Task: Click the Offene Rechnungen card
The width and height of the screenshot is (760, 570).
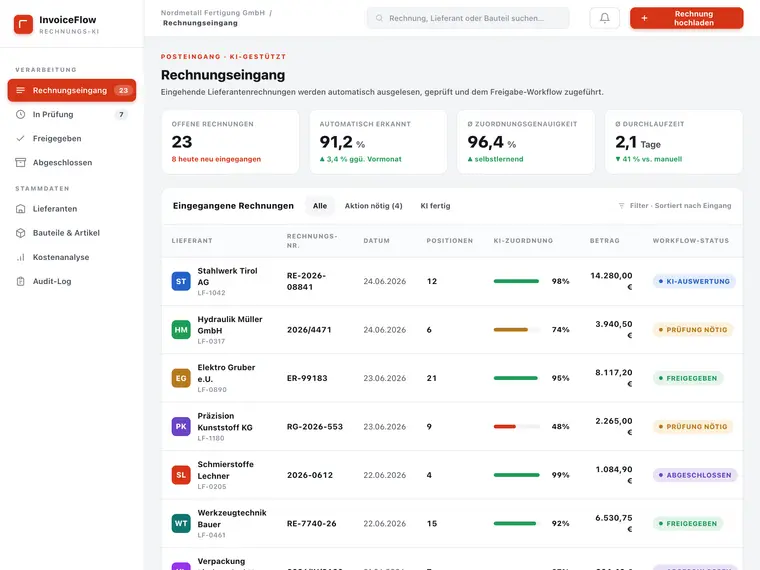Action: [230, 142]
